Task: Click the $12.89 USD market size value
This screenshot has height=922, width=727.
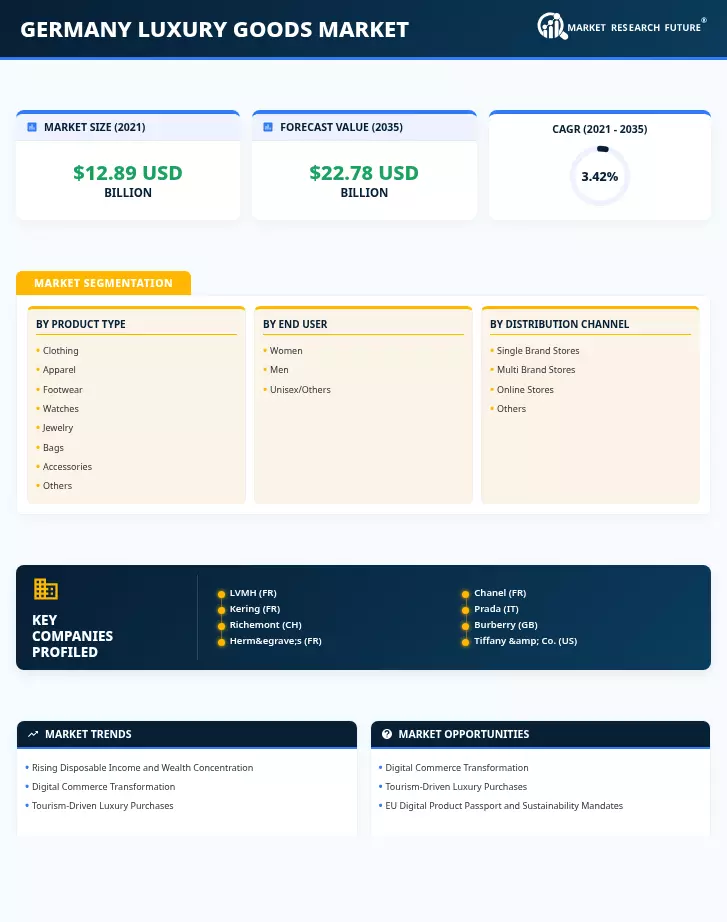Action: coord(128,173)
